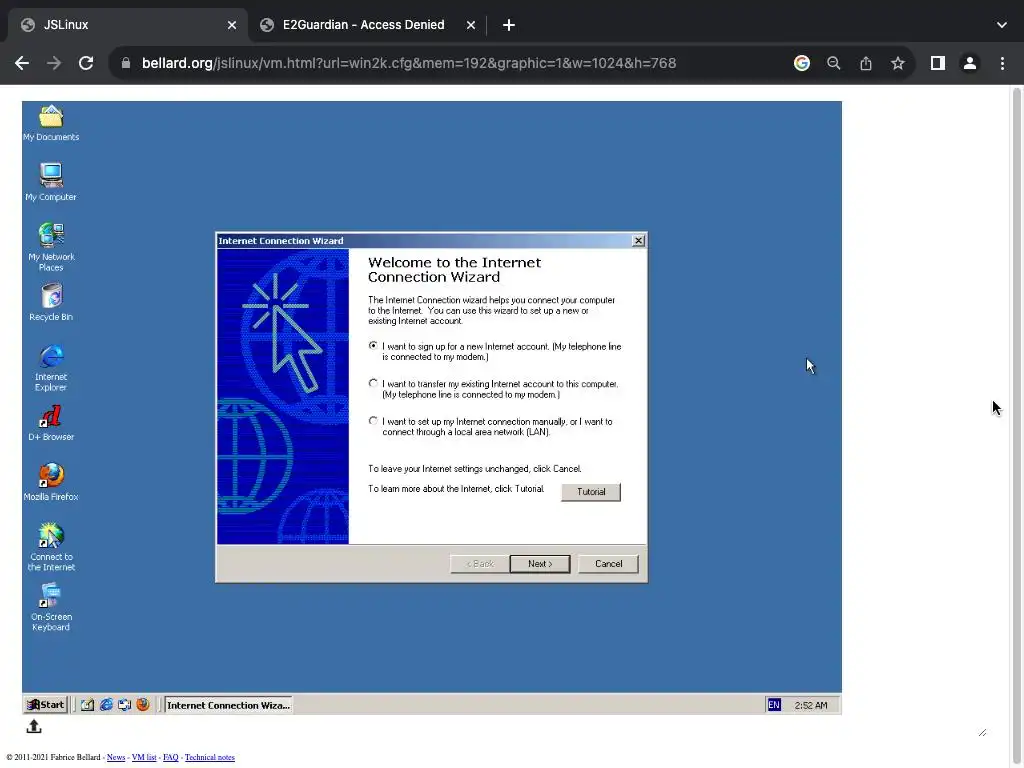
Task: Click the Tutorial button
Action: [590, 492]
